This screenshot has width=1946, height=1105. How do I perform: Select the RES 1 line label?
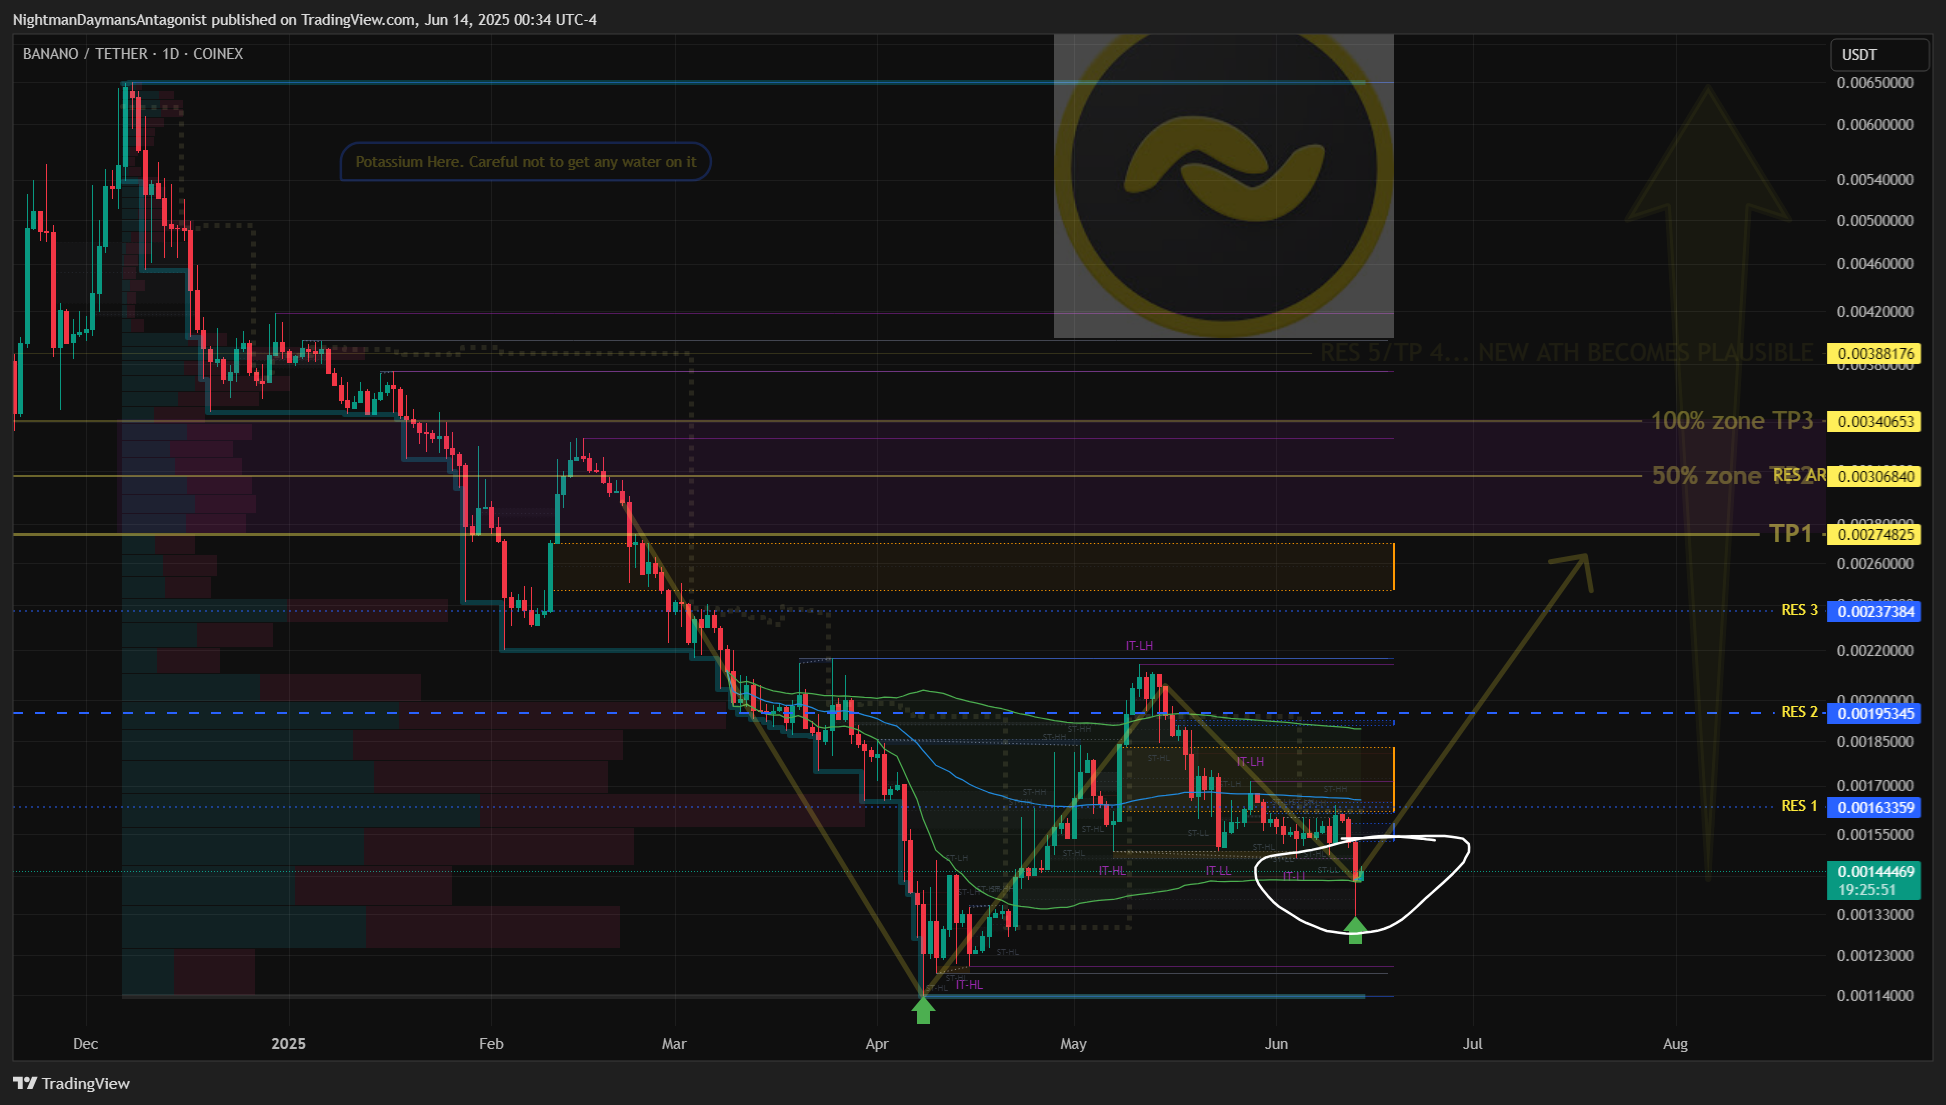pyautogui.click(x=1800, y=806)
